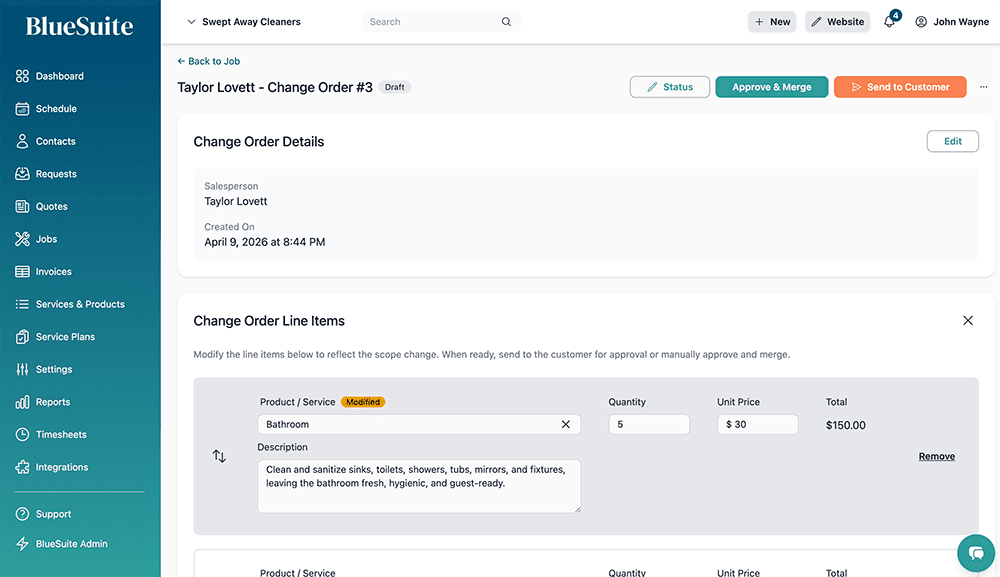Select Quotes in the sidebar
The image size is (1000, 577).
coord(52,206)
